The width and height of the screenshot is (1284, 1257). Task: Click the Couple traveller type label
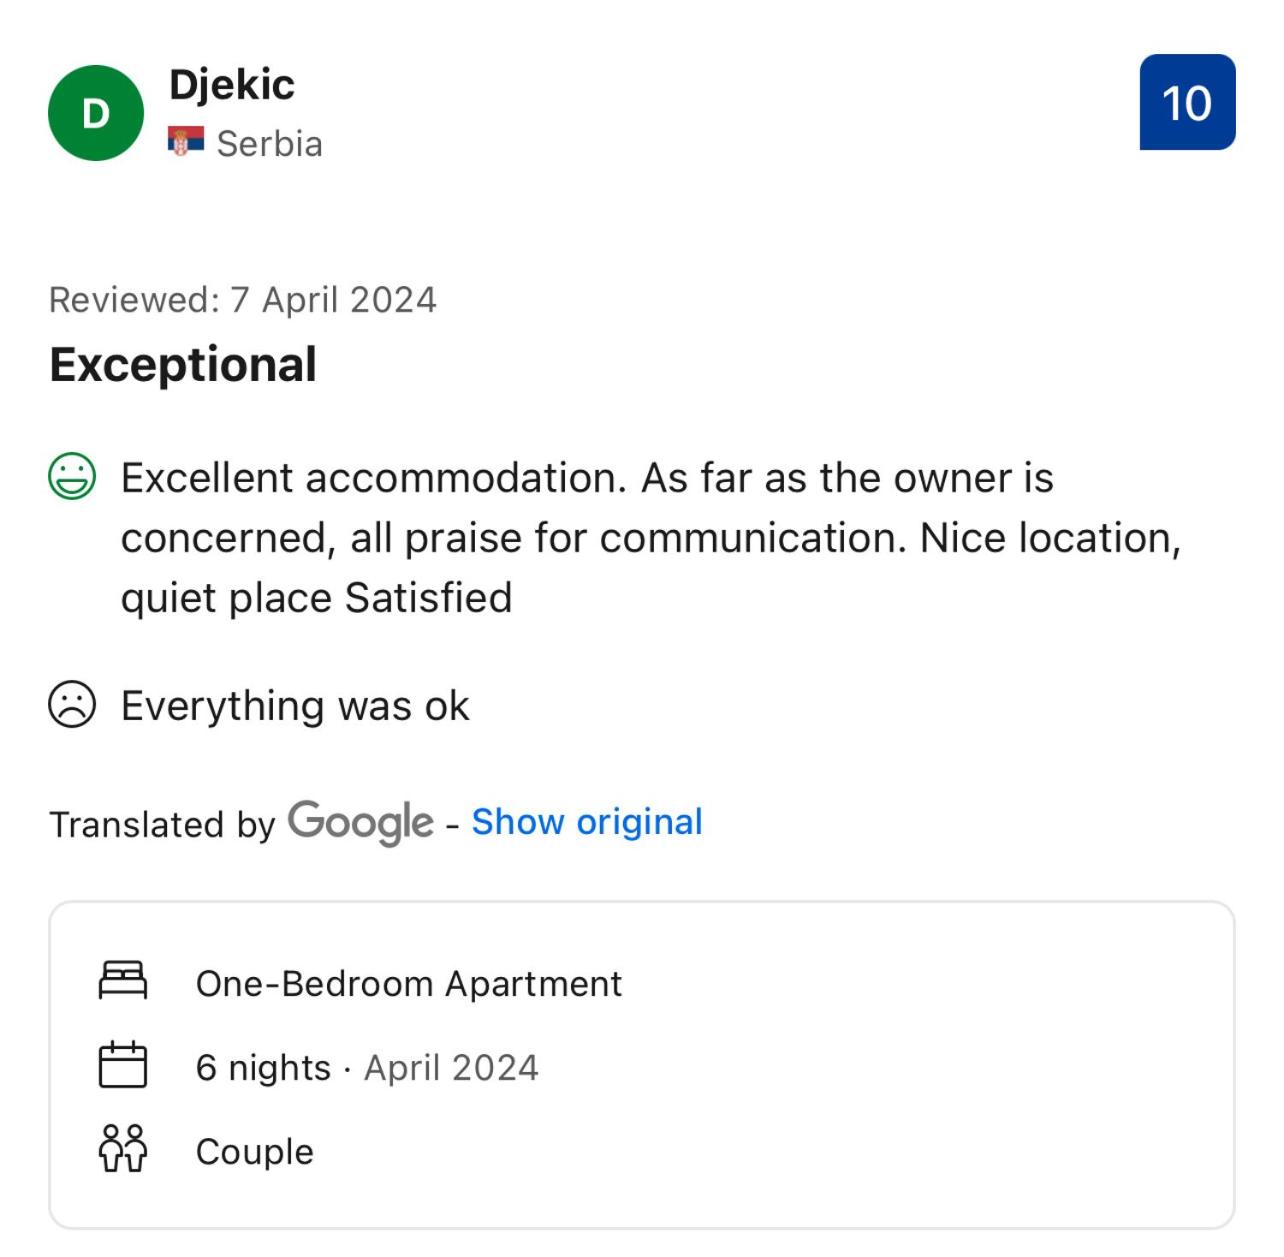pyautogui.click(x=255, y=1152)
